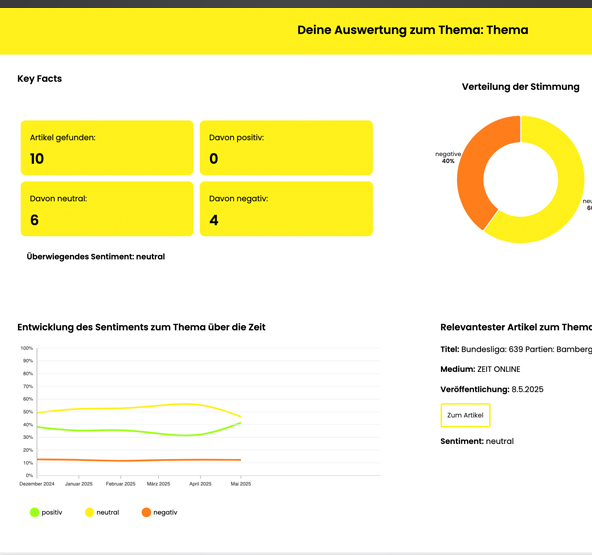
Task: Open the Zum Artikel button
Action: coord(465,415)
